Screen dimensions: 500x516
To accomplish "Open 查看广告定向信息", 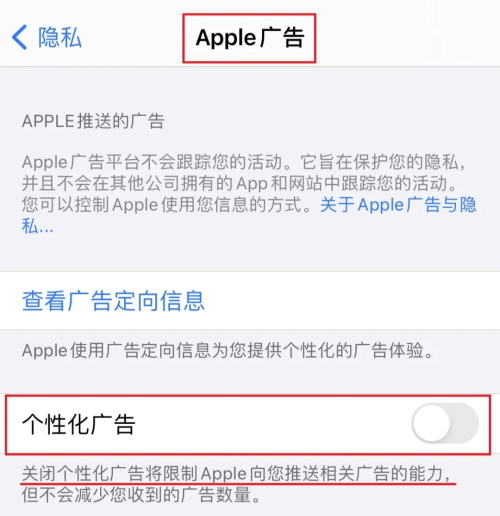I will coord(113,301).
